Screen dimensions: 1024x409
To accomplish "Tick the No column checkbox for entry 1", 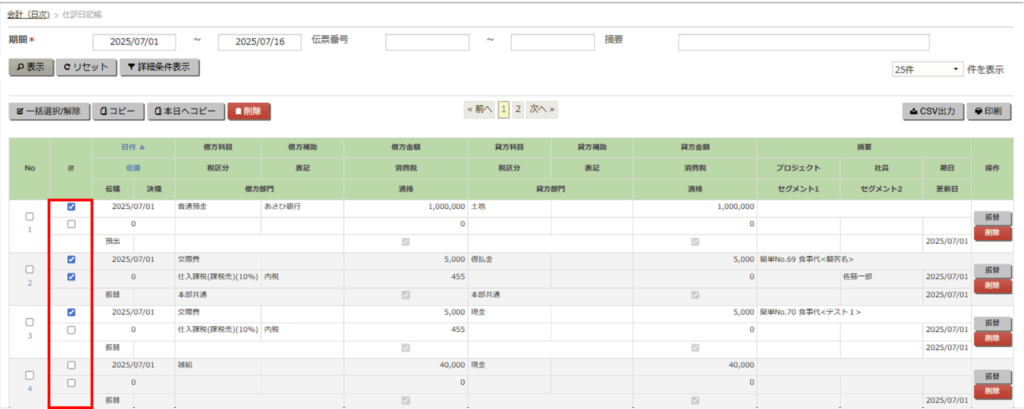I will coord(29,216).
